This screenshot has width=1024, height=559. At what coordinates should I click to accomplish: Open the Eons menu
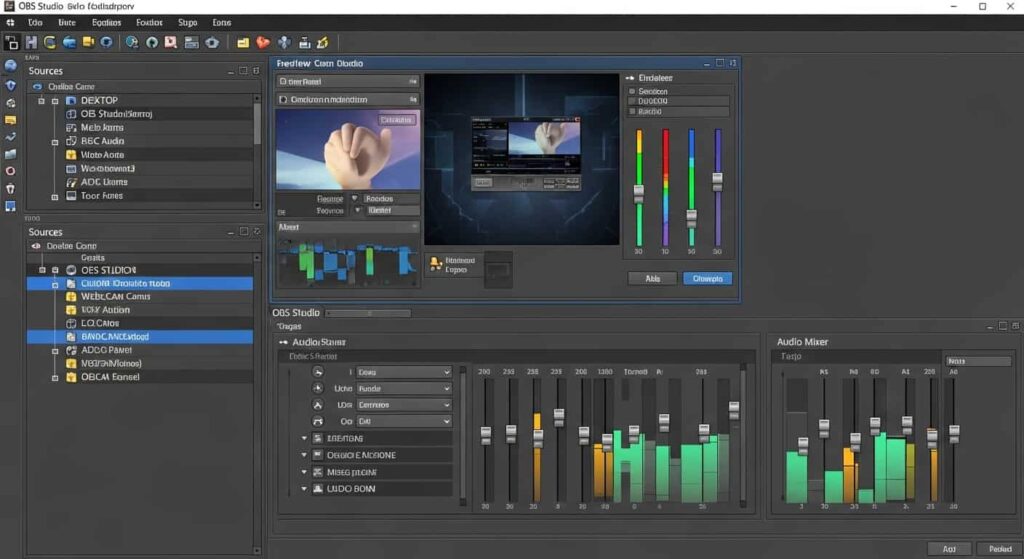221,22
